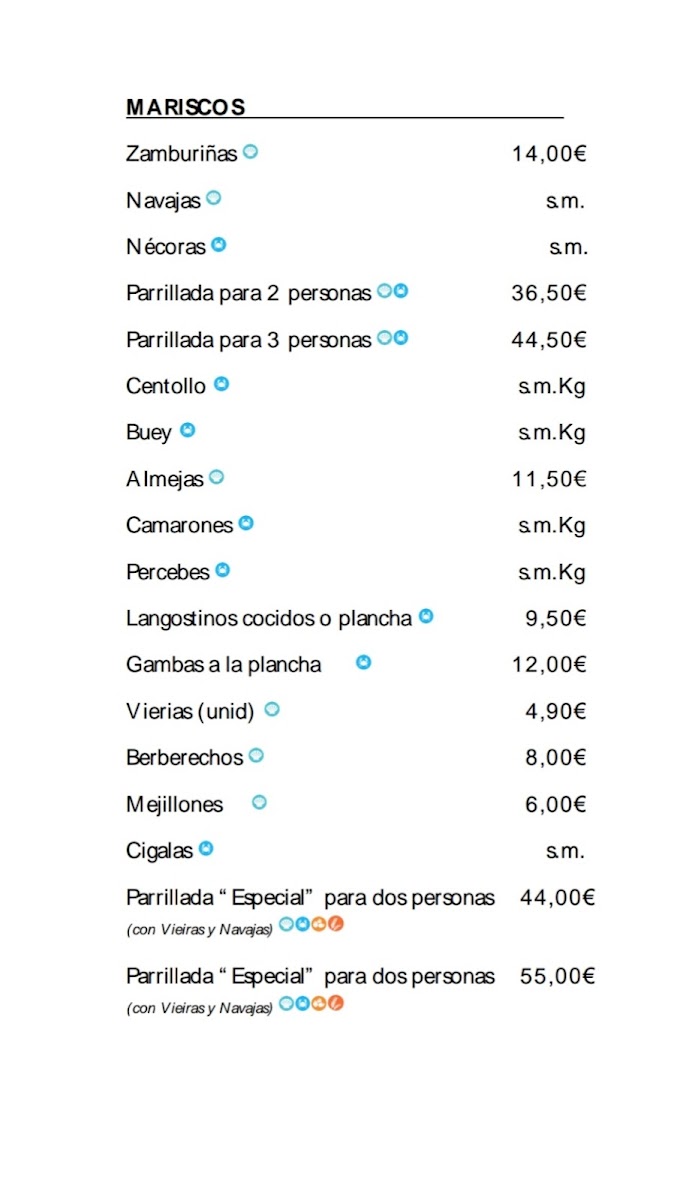Click the allergen icon next to Mejillones
Image resolution: width=698 pixels, height=1200 pixels.
pyautogui.click(x=259, y=802)
